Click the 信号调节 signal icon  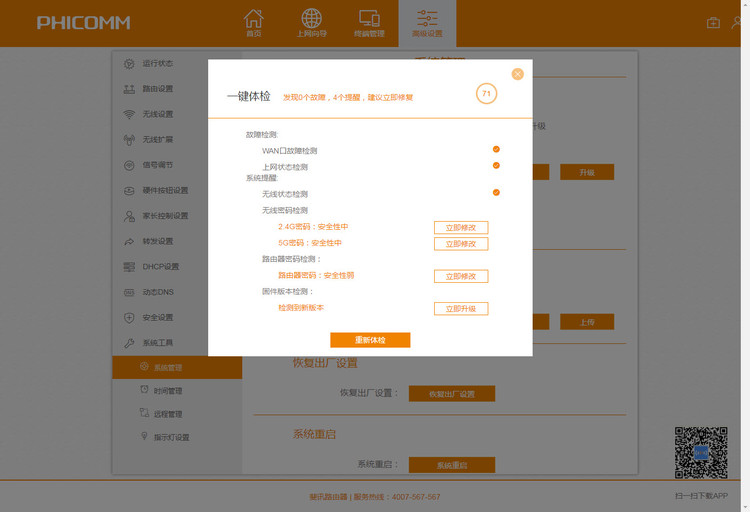129,165
